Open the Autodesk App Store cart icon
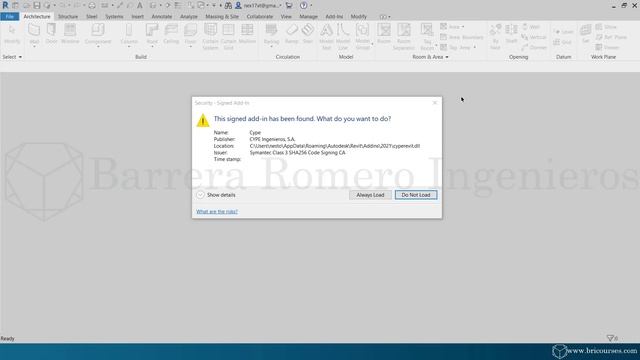 pyautogui.click(x=289, y=5)
